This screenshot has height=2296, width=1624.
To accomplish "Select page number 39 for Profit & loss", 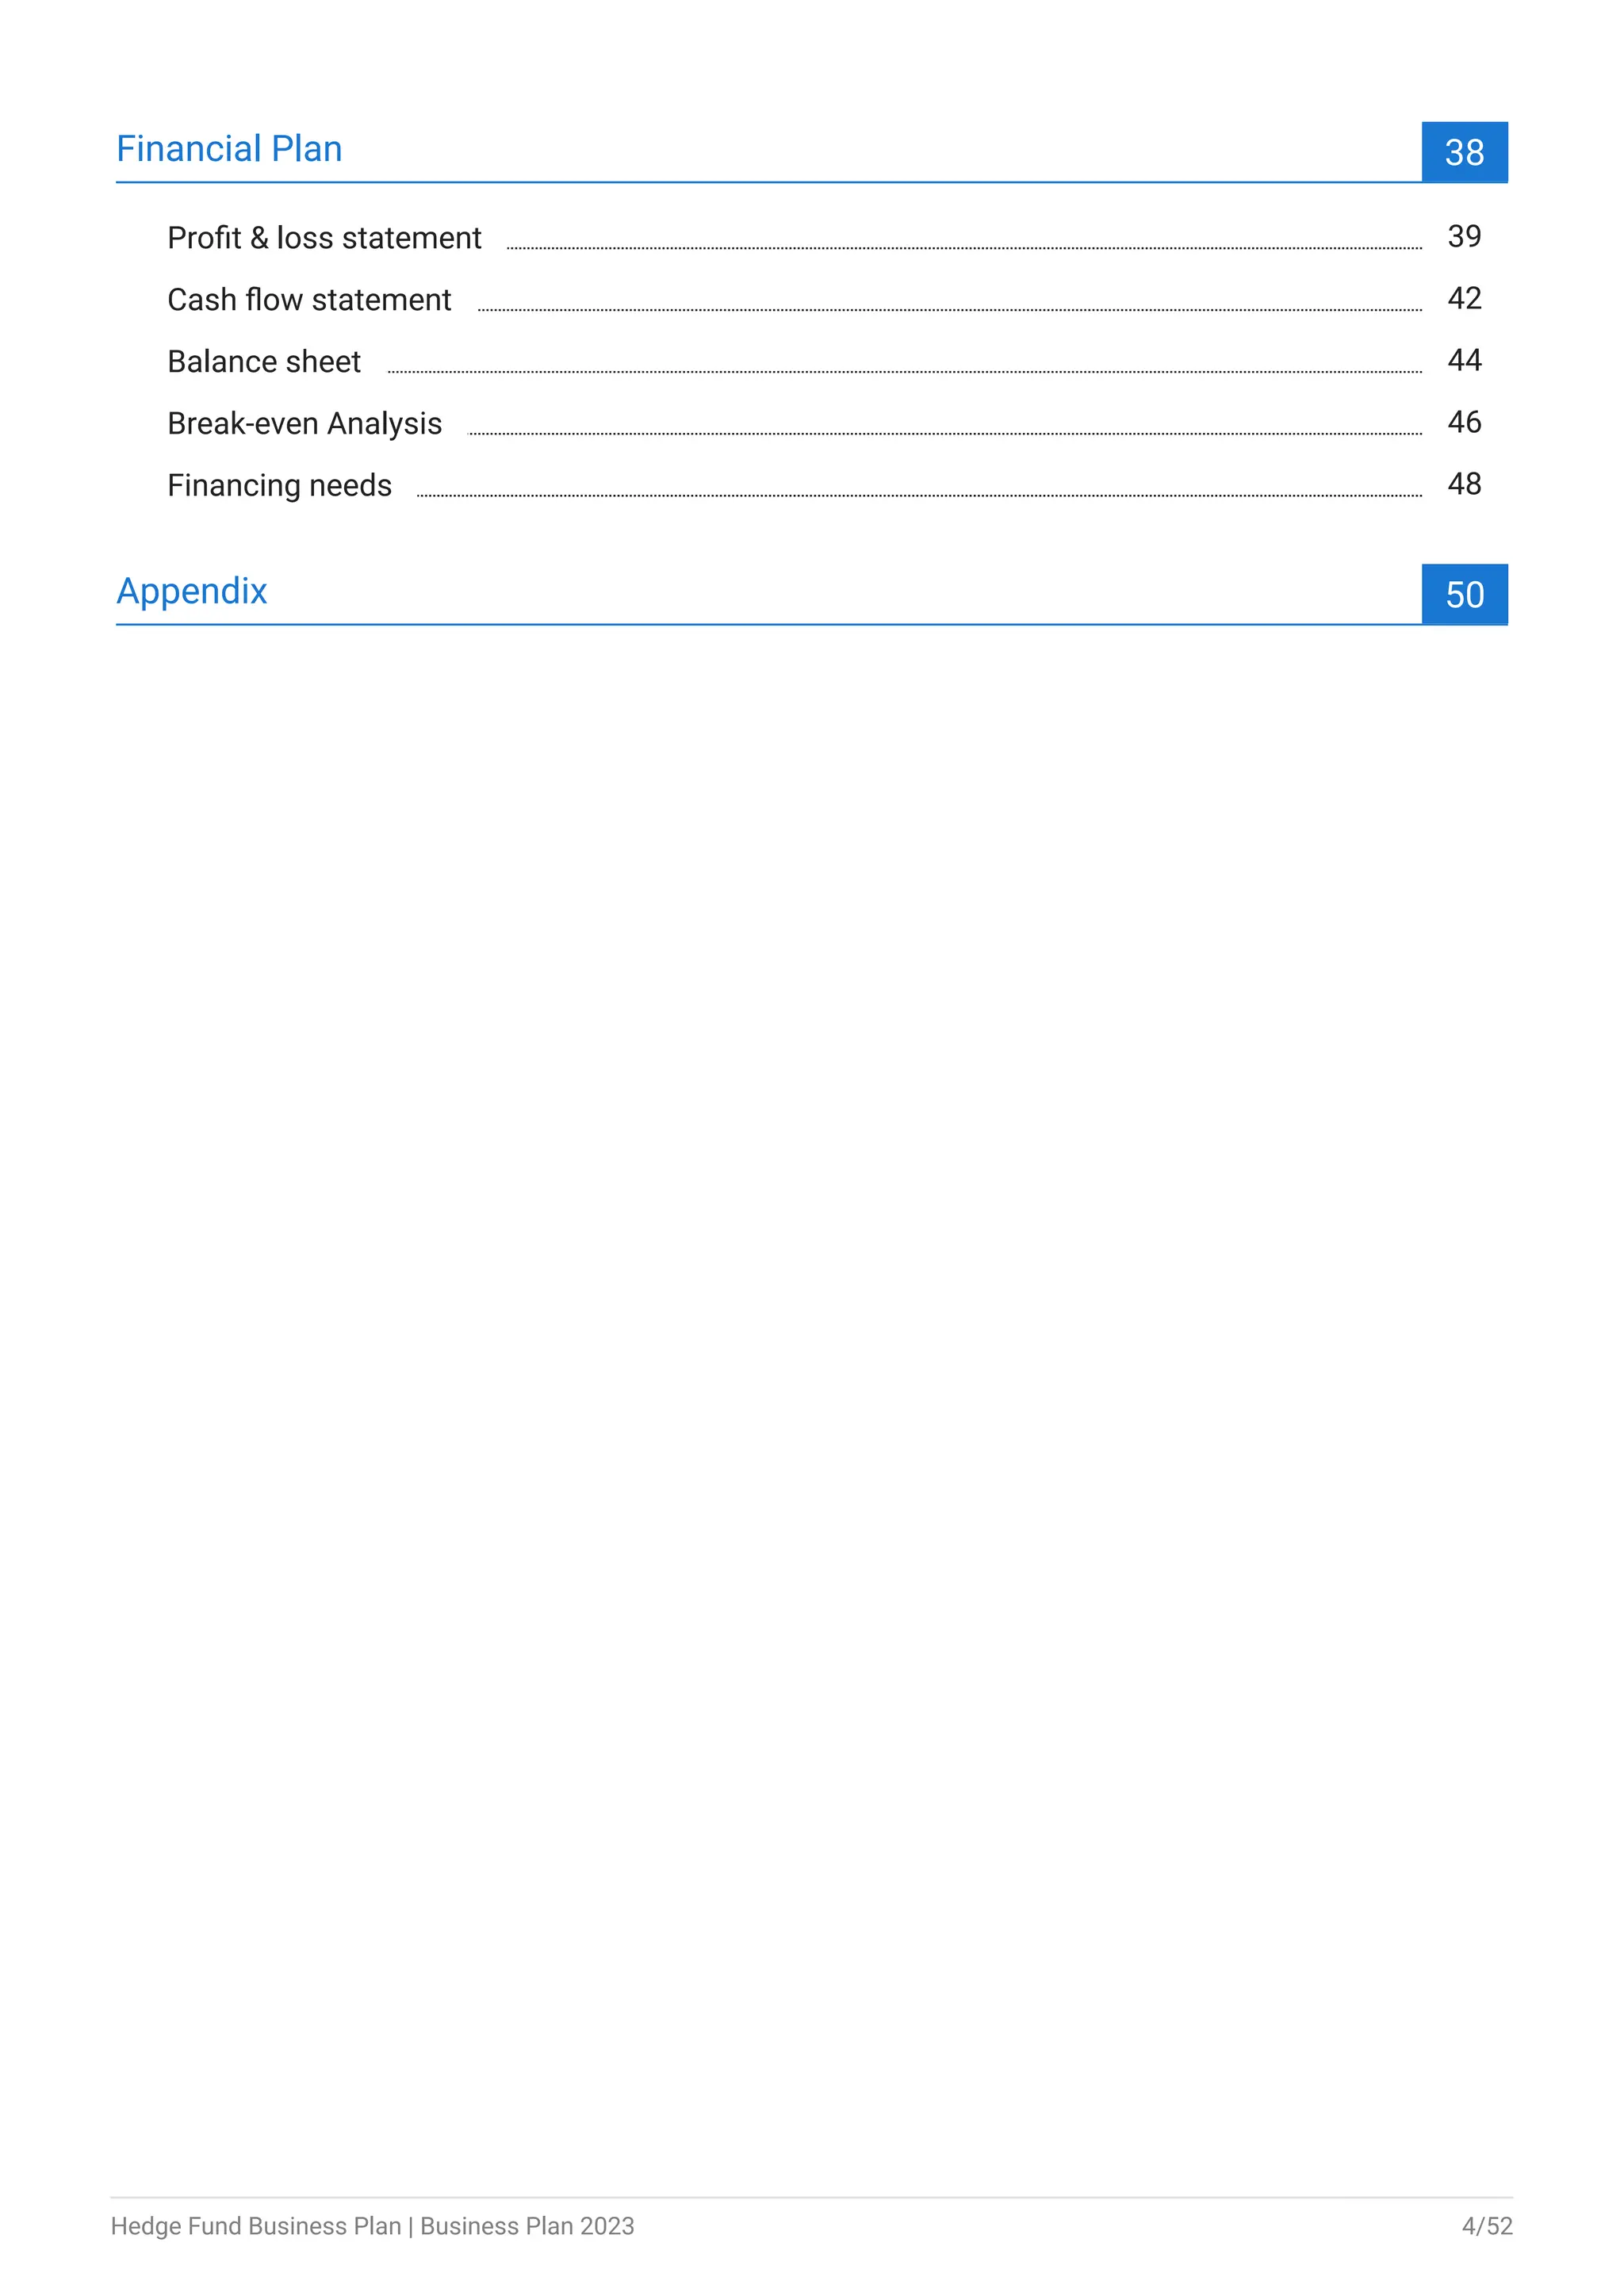I will [1464, 237].
